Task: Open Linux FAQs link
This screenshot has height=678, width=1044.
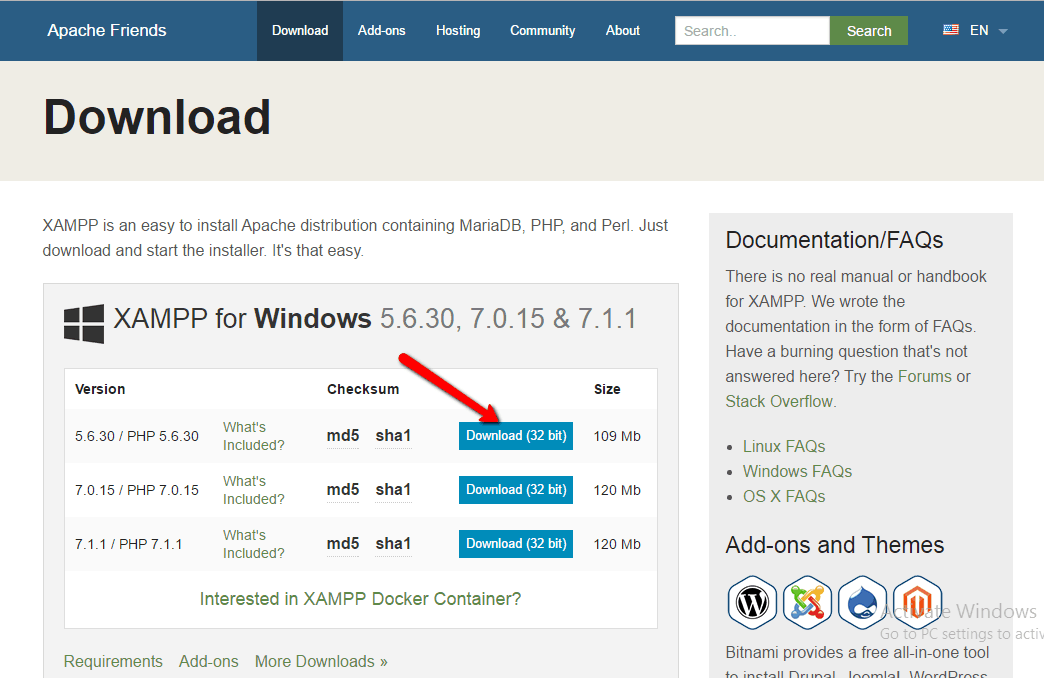Action: coord(784,446)
